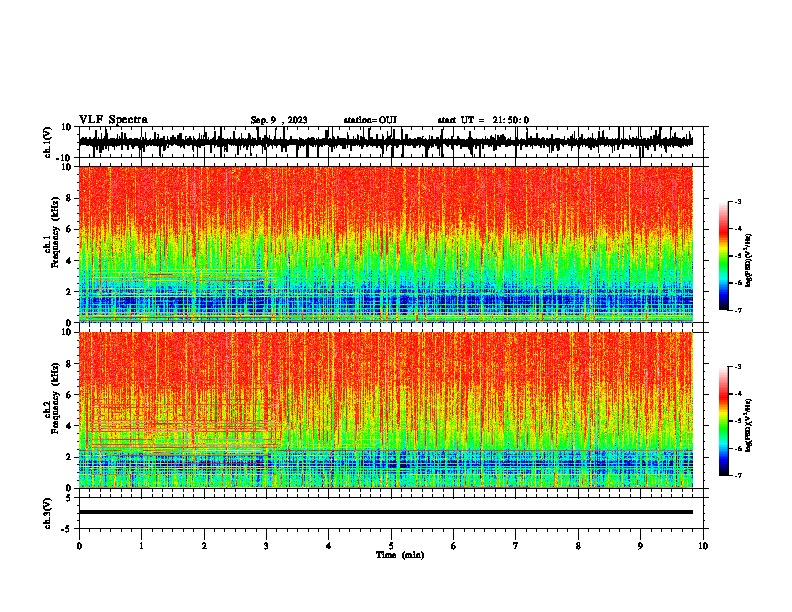Click the ch.3 flat voltage trace line
This screenshot has width=792, height=612.
[x=386, y=512]
